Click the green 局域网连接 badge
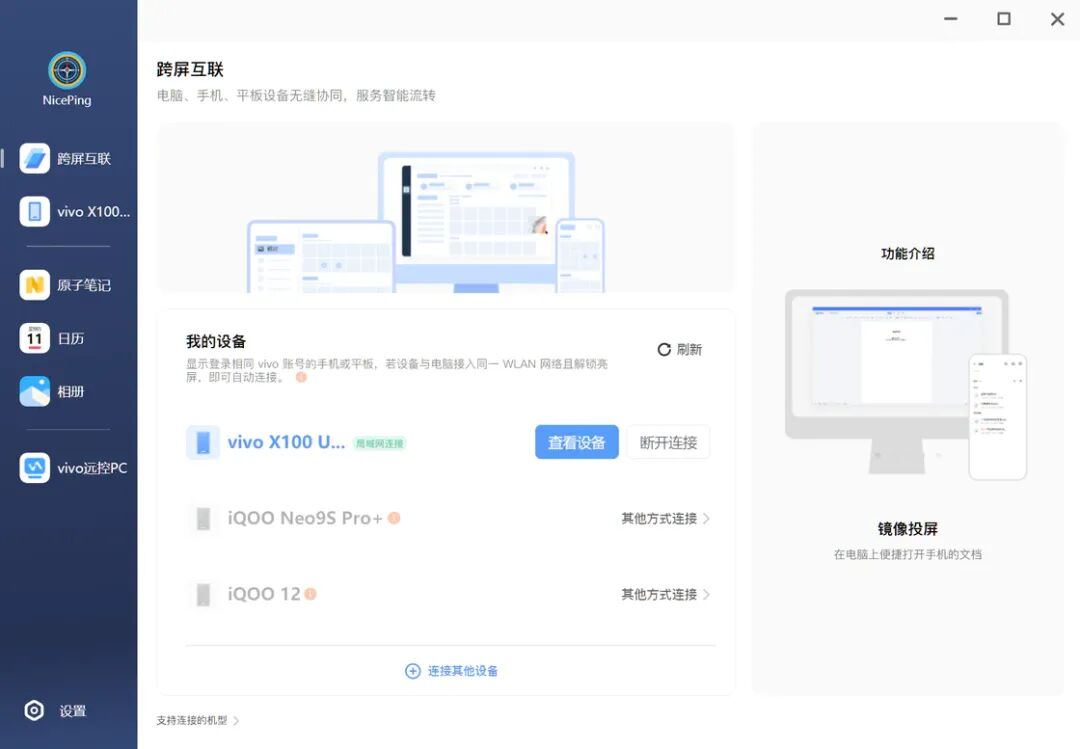1080x749 pixels. click(380, 444)
